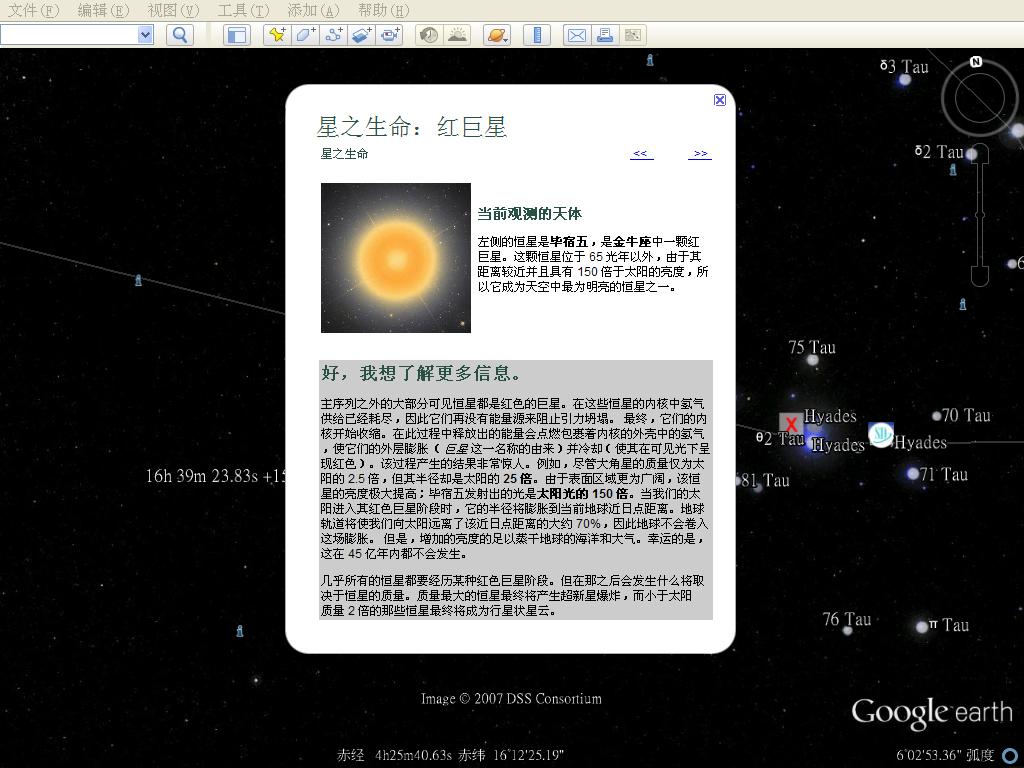
Task: Select the δ3 Tau star
Action: pyautogui.click(x=904, y=80)
